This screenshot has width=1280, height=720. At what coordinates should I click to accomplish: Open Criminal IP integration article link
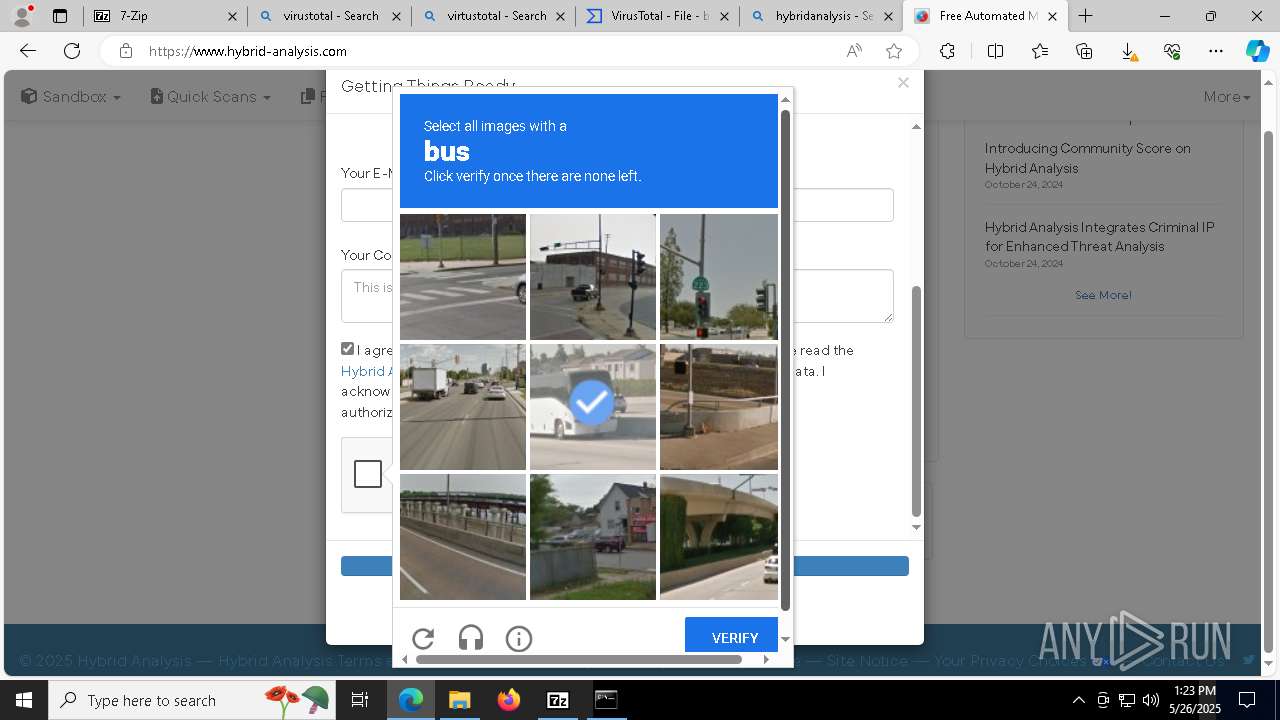coord(1099,237)
